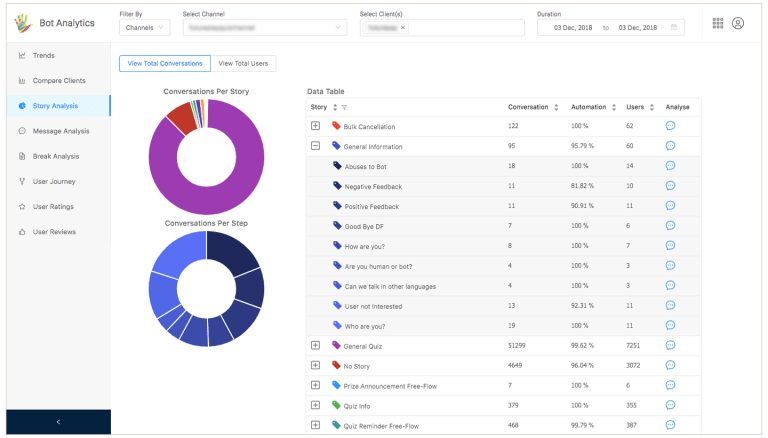Screen dimensions: 768x438
Task: Open Break Analysis in the sidebar
Action: coord(55,156)
